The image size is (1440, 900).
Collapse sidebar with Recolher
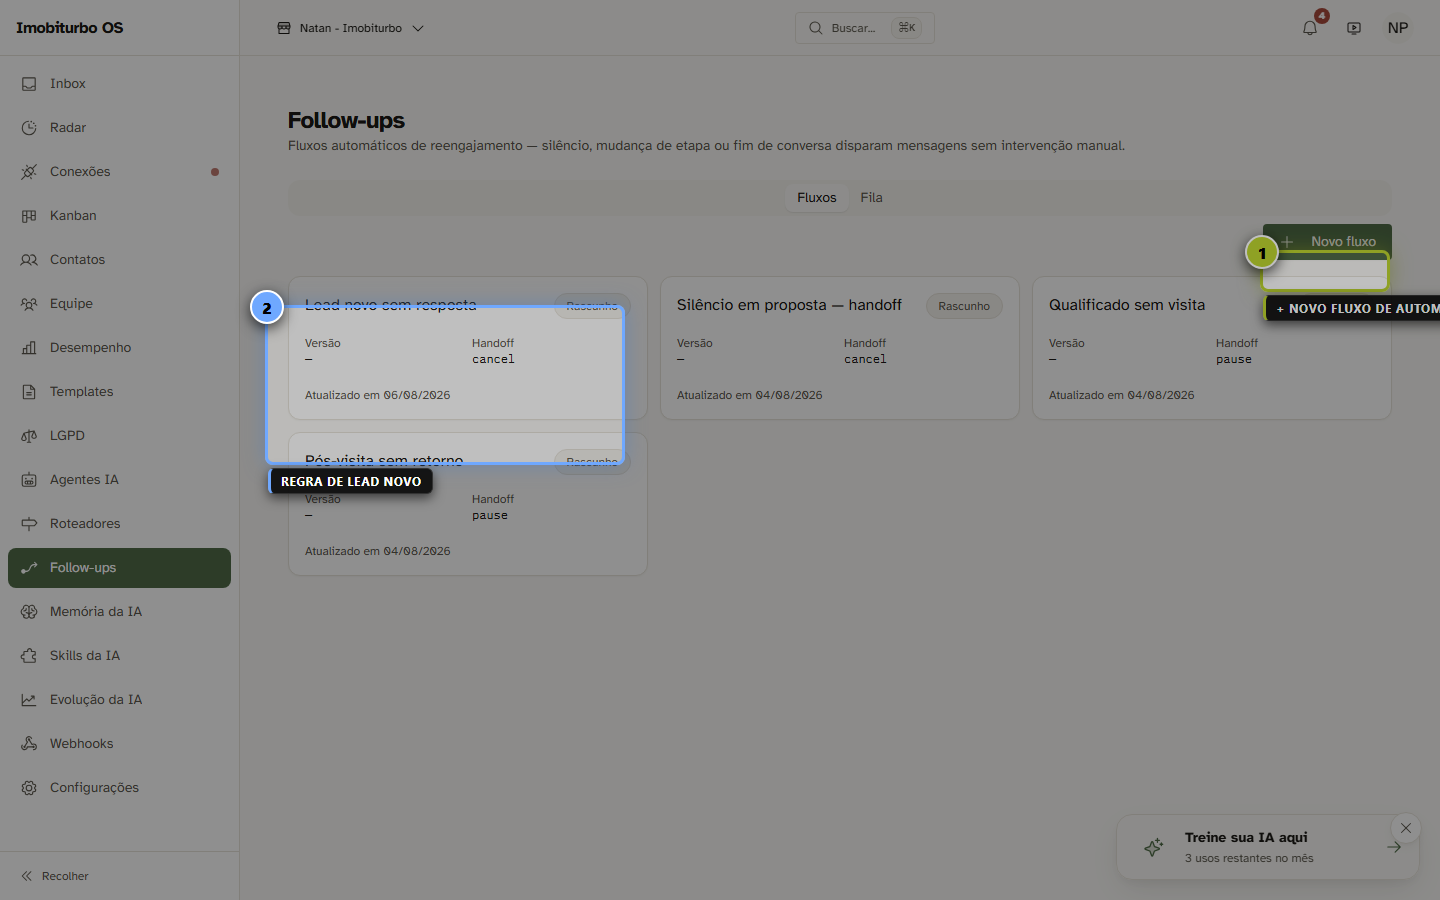[x=55, y=876]
